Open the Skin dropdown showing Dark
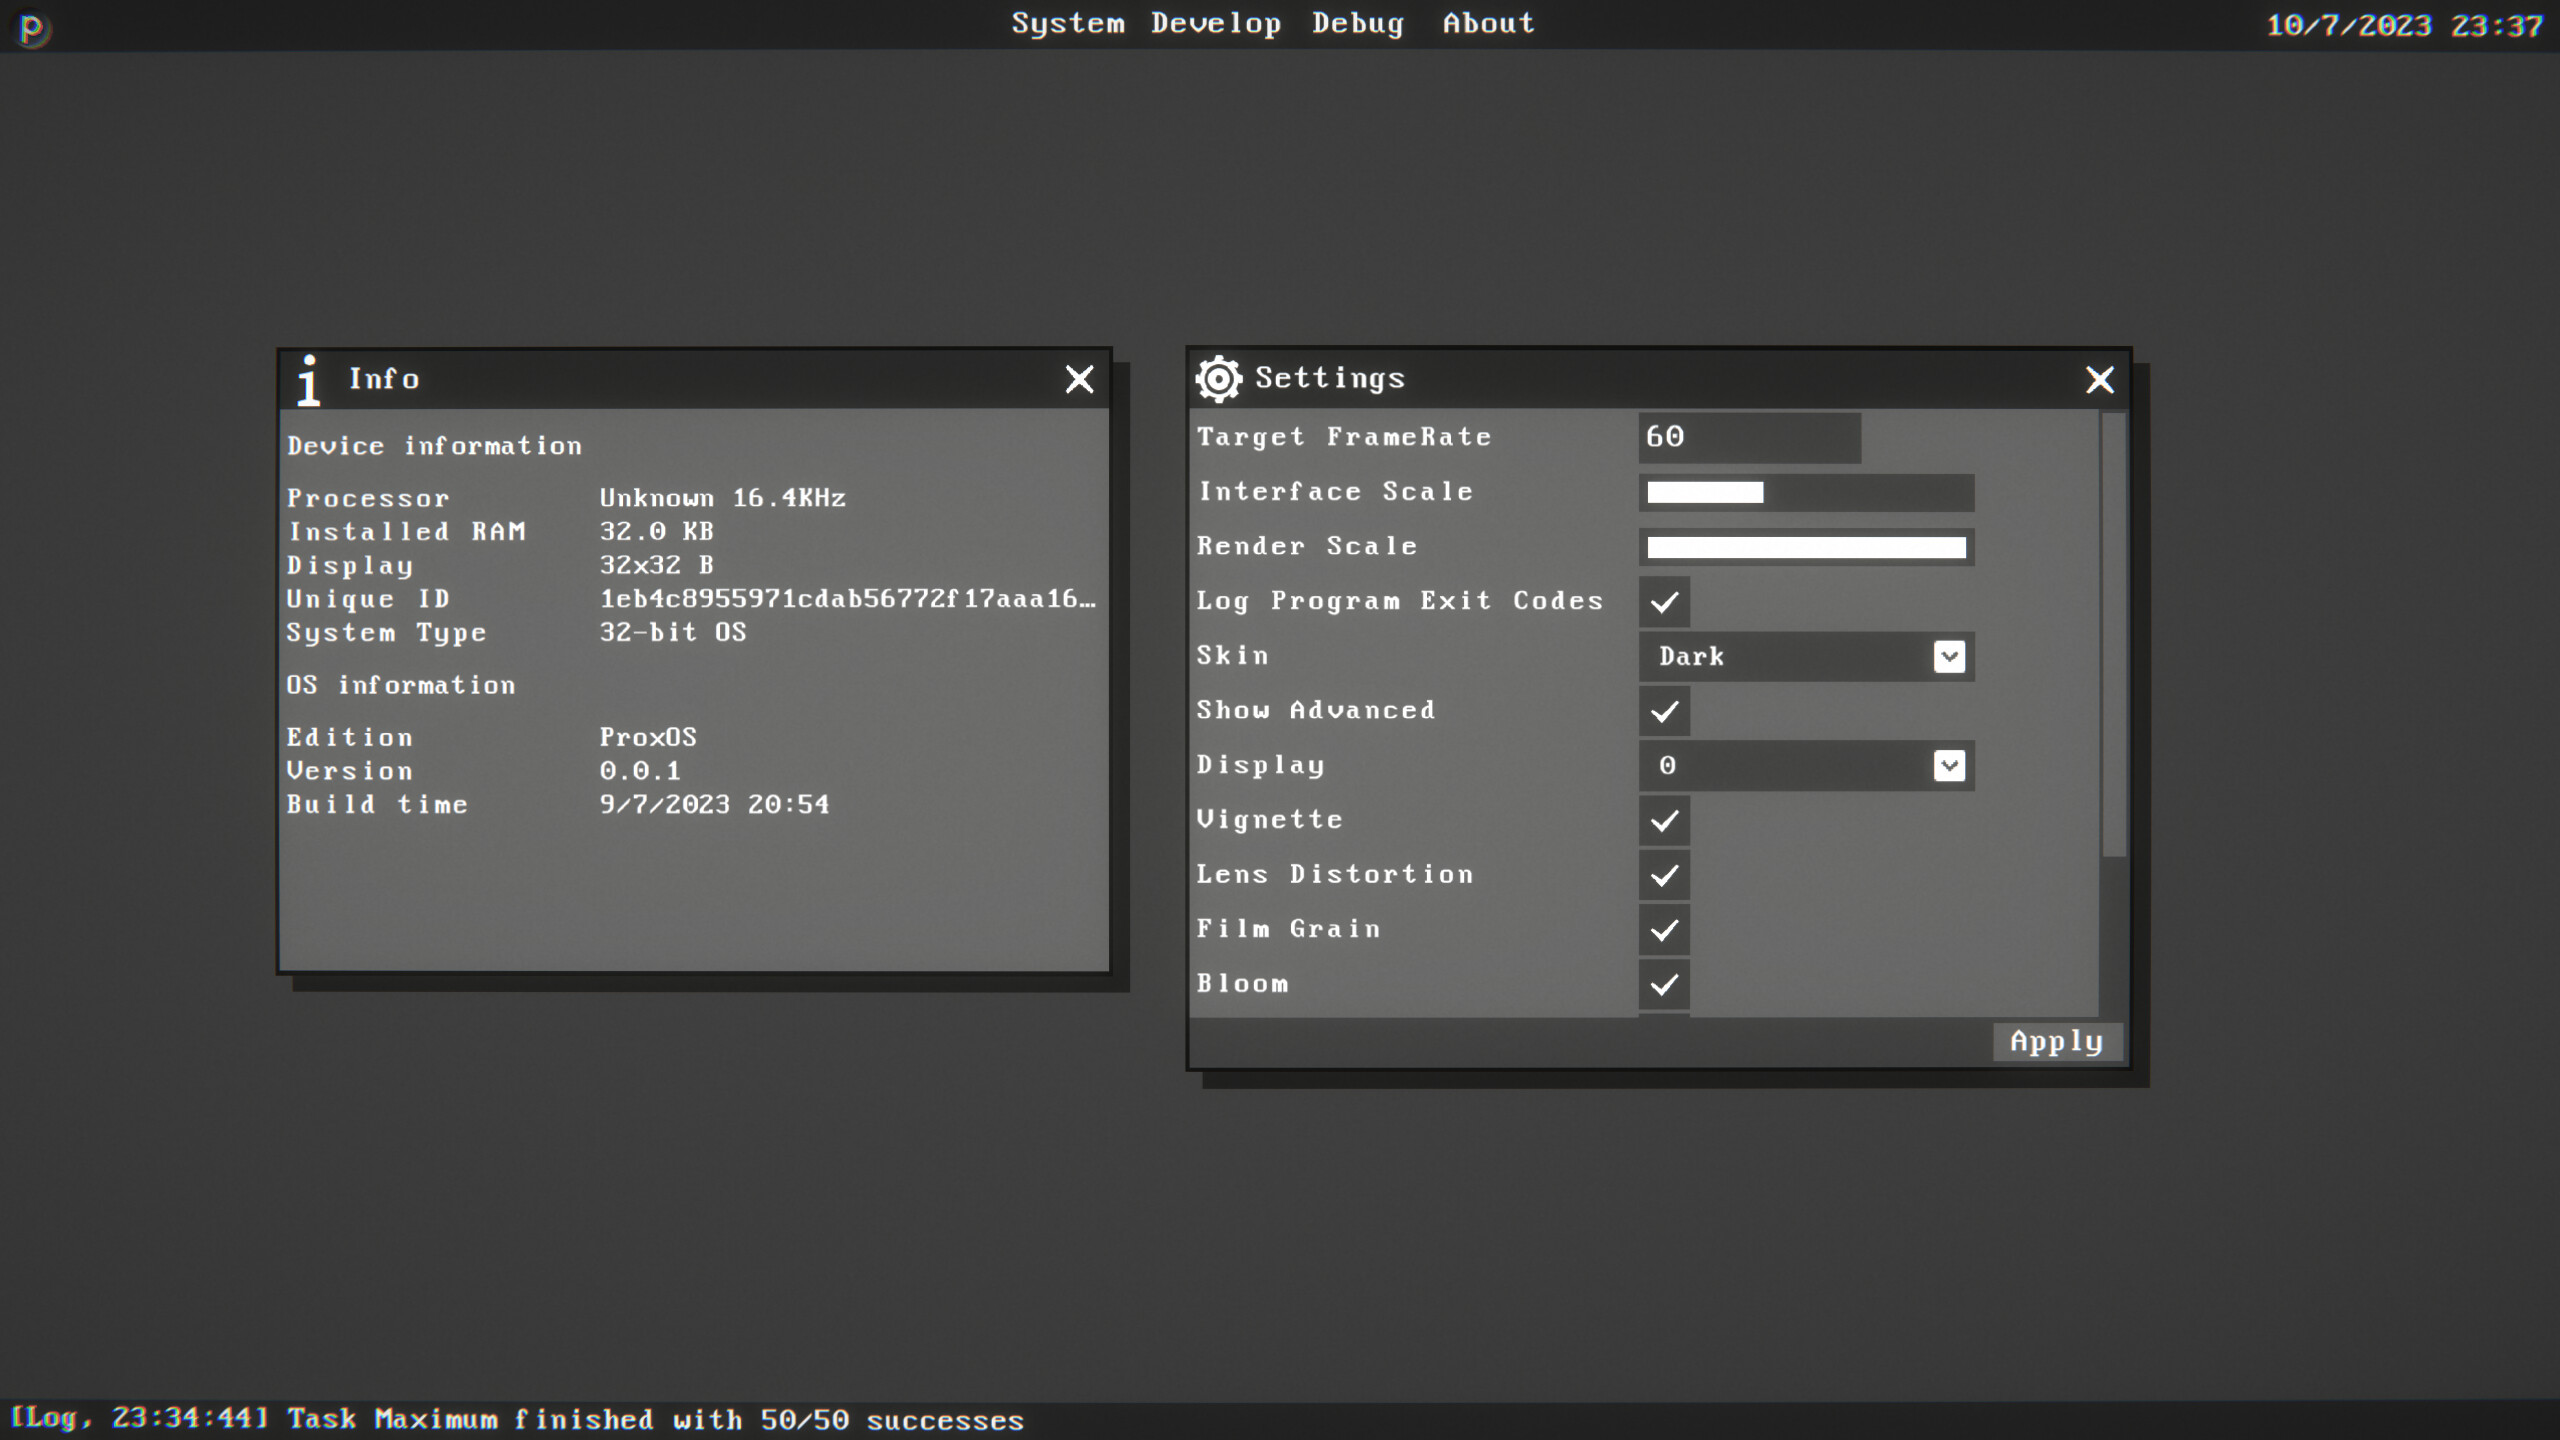 tap(1807, 656)
